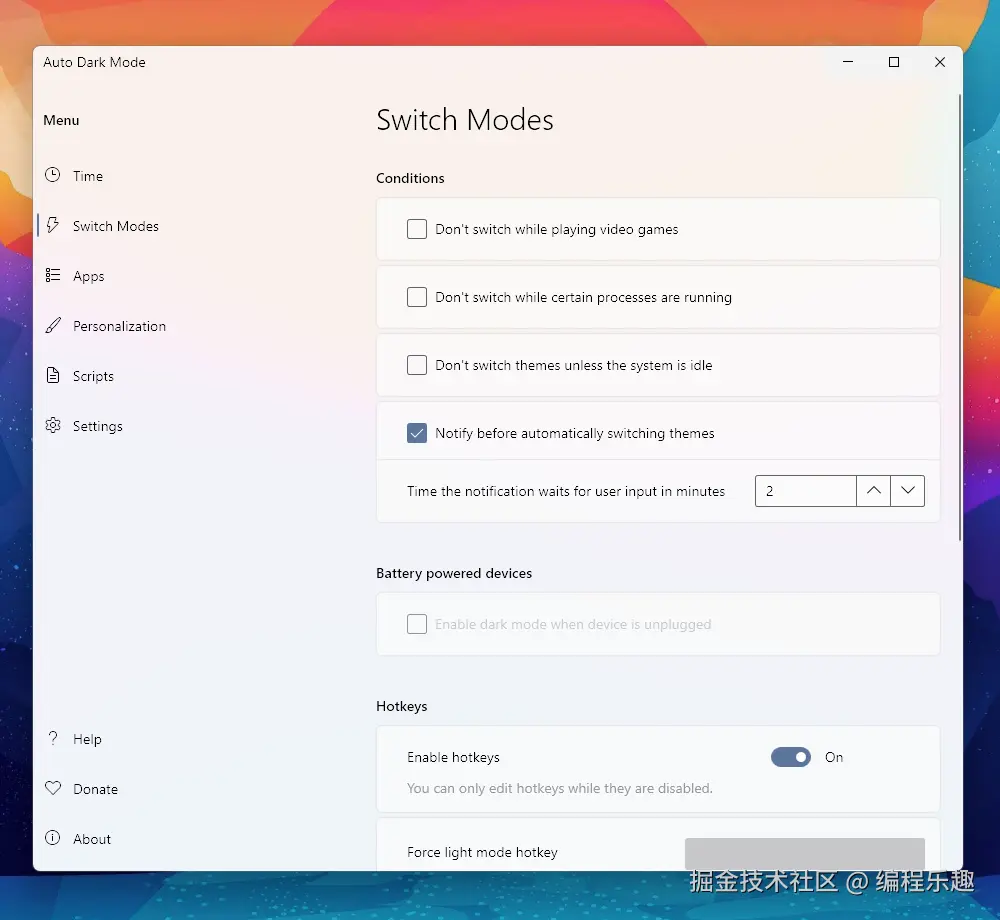Click the list icon beside Apps
This screenshot has height=920, width=1000.
pyautogui.click(x=53, y=275)
